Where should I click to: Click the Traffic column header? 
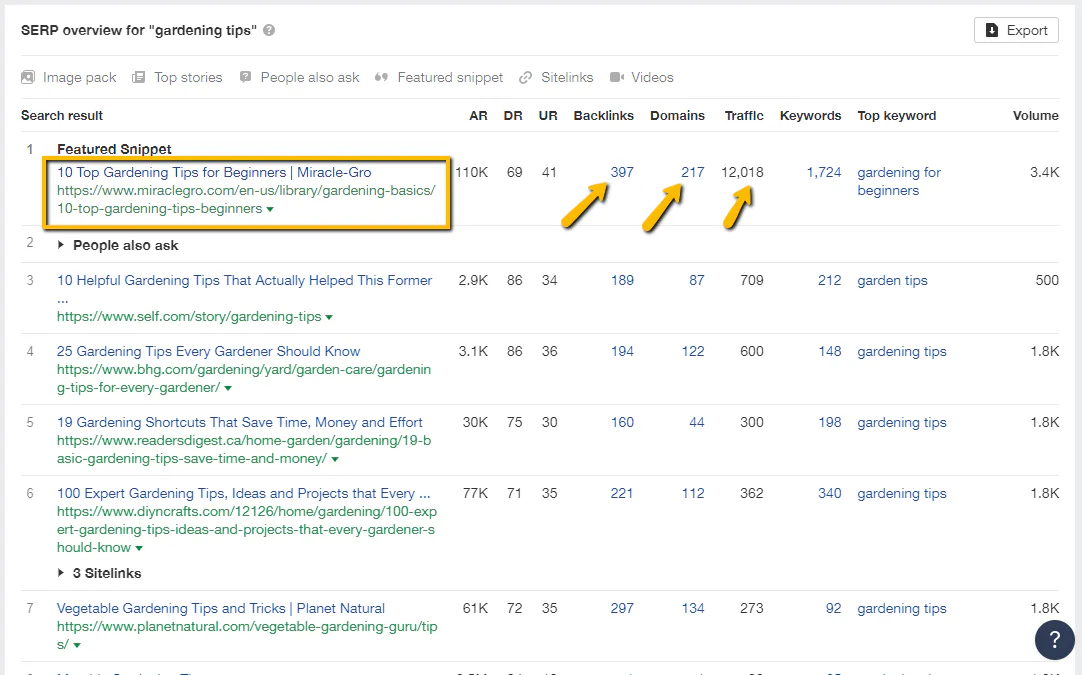(744, 115)
